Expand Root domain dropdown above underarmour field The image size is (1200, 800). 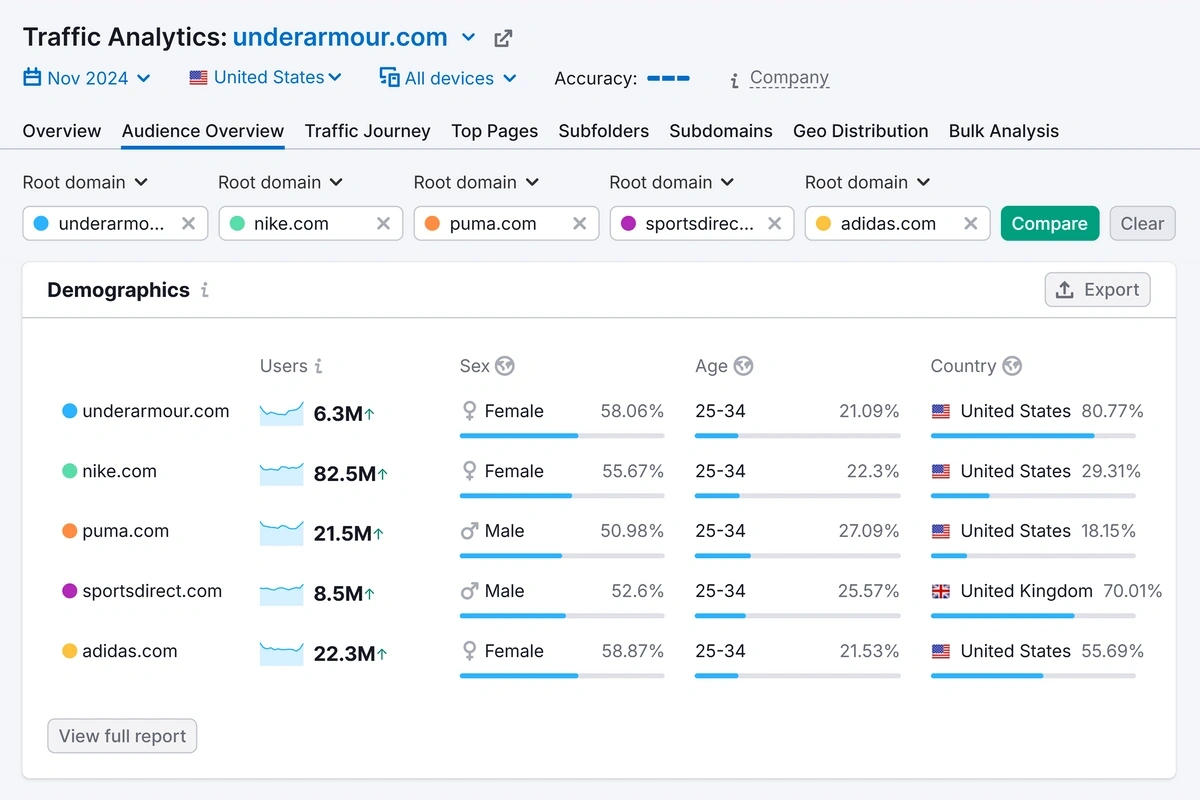(86, 182)
